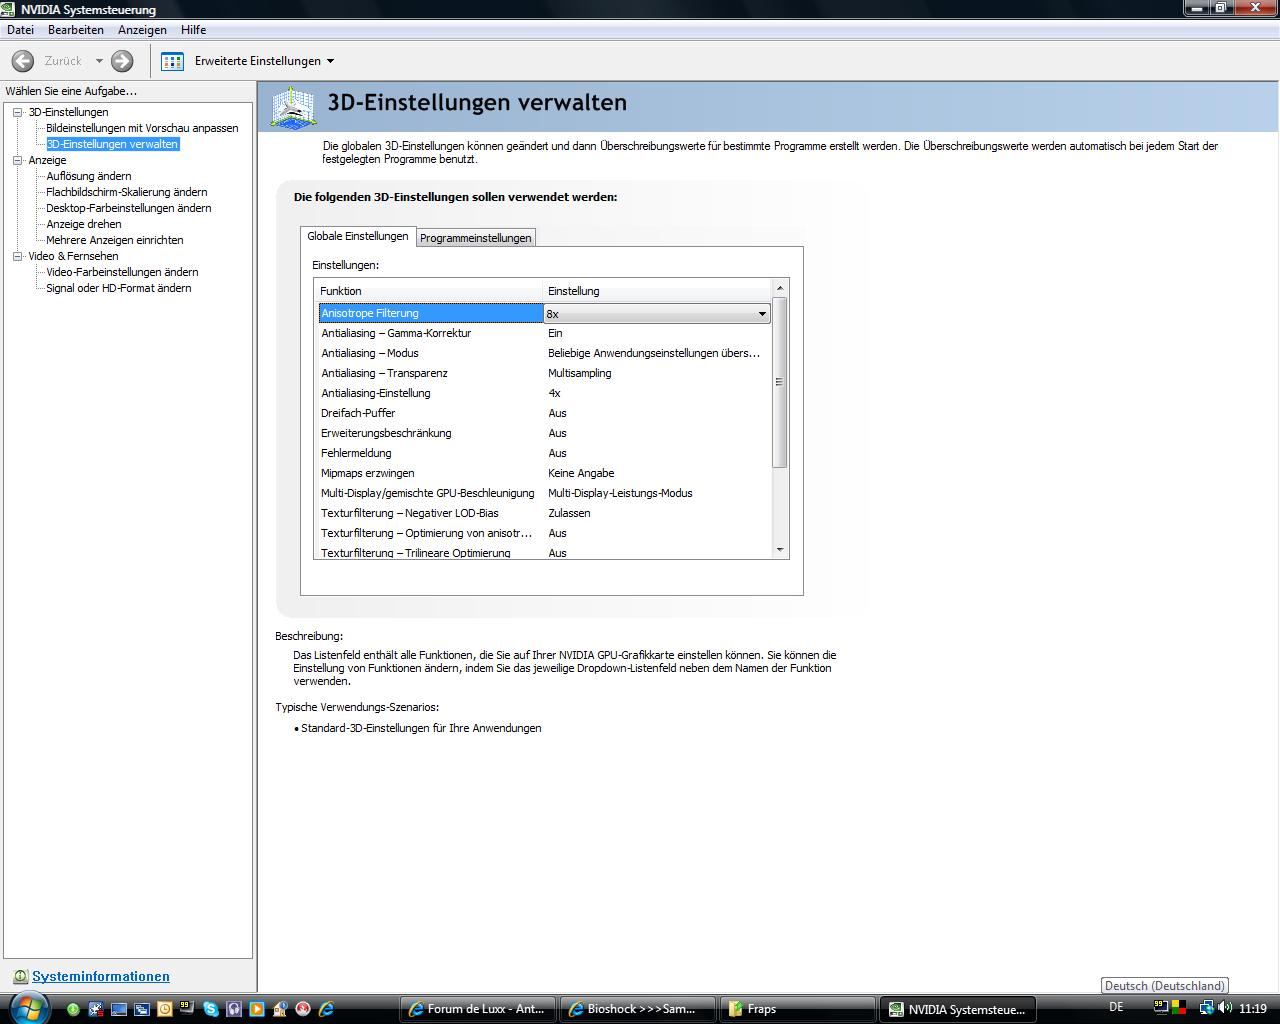Select the Antialiasing – Modus row
The width and height of the screenshot is (1280, 1024).
click(545, 353)
